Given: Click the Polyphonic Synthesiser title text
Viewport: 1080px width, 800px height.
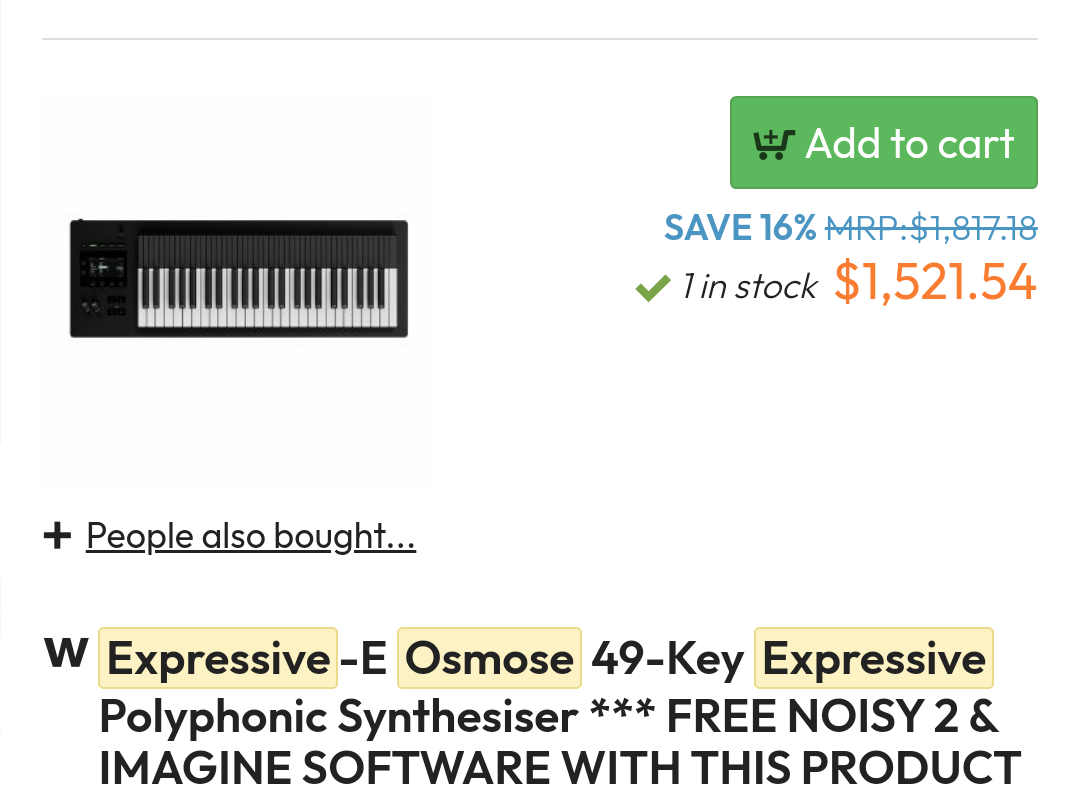Looking at the screenshot, I should click(x=338, y=716).
